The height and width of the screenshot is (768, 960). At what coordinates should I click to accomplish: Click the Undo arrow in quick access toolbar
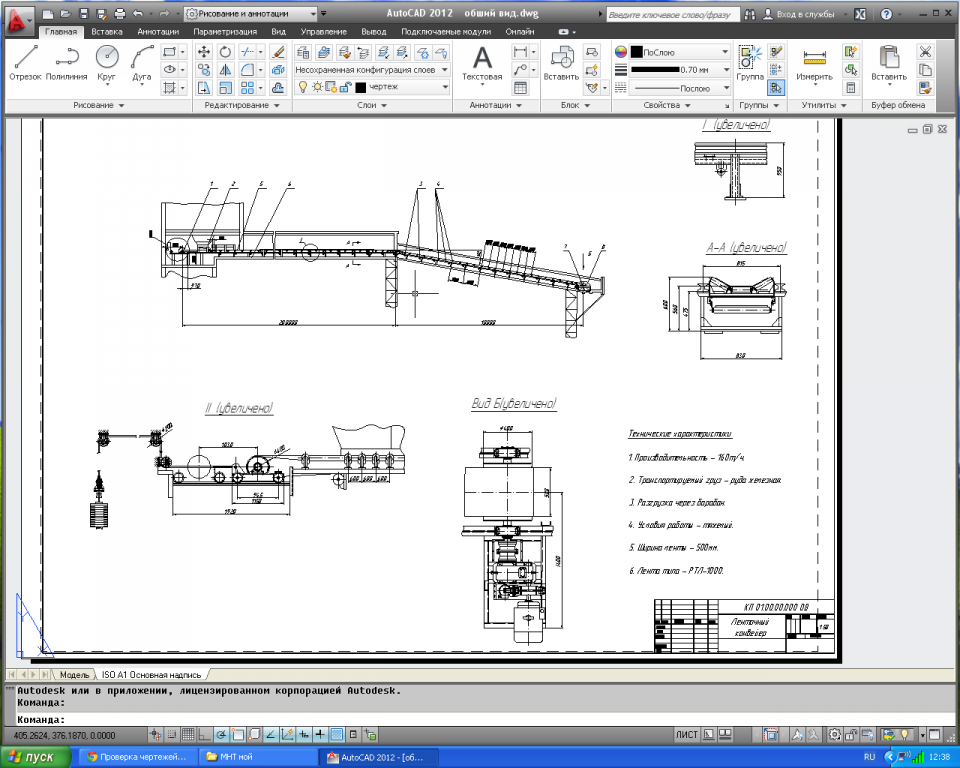(138, 13)
